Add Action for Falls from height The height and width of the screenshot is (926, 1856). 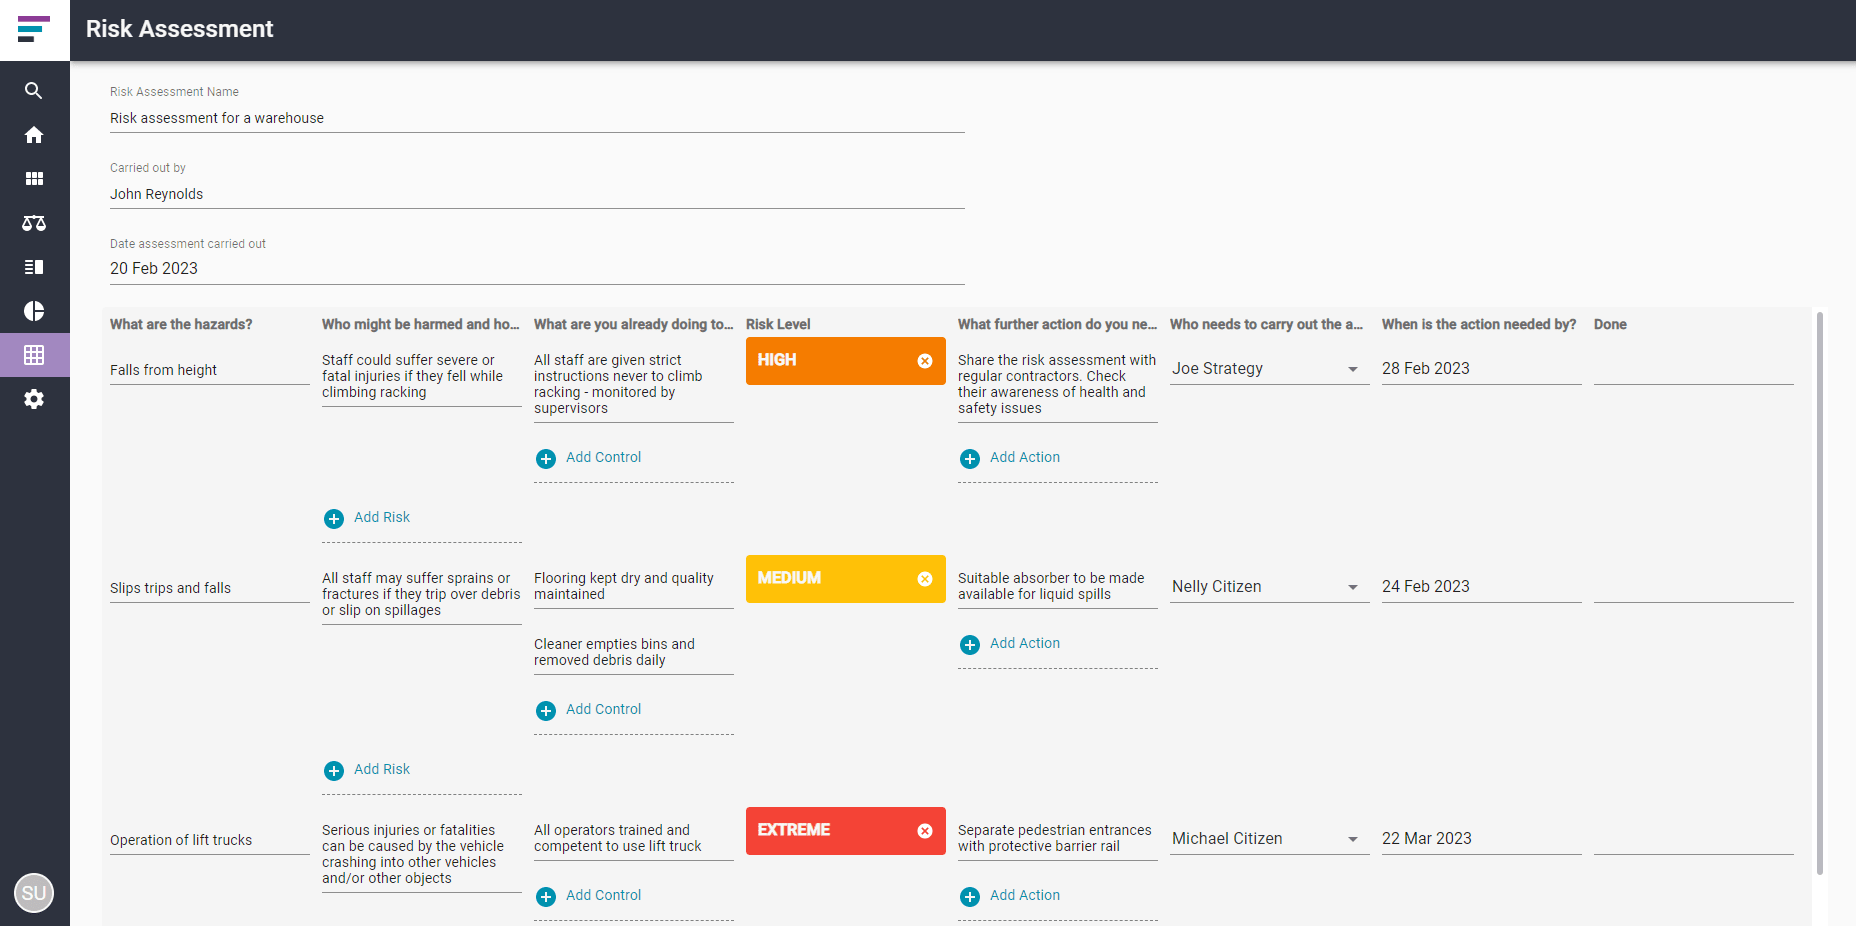[1011, 458]
